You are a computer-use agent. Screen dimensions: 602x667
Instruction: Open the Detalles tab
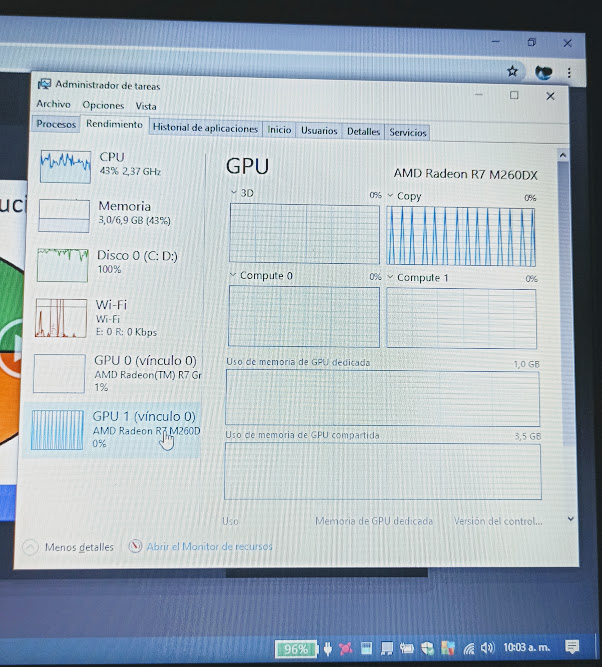(363, 131)
